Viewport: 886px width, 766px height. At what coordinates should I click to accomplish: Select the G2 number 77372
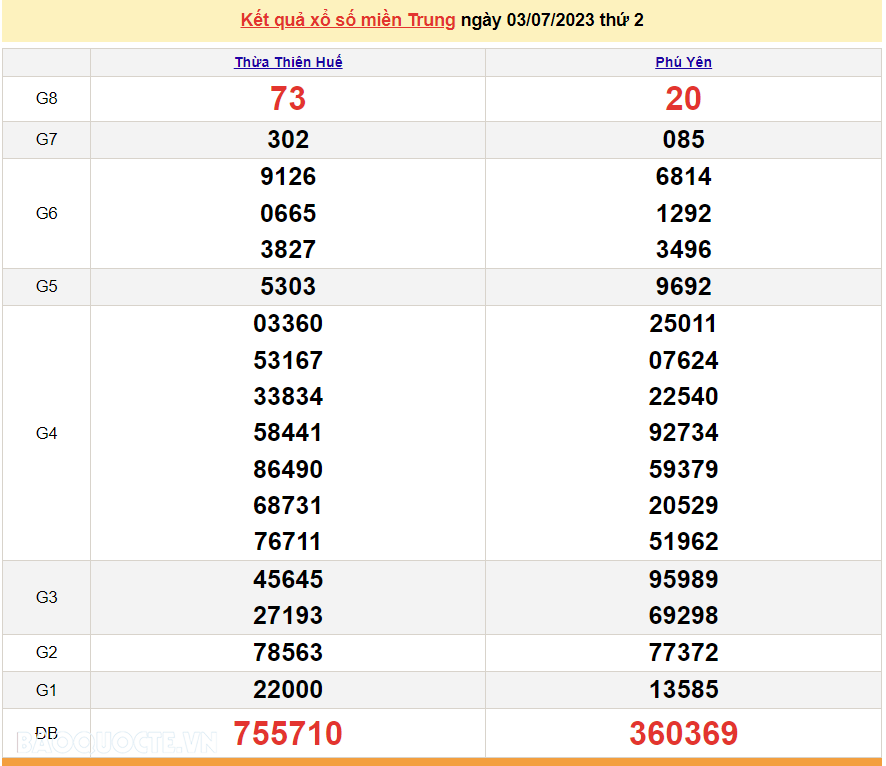pos(683,653)
